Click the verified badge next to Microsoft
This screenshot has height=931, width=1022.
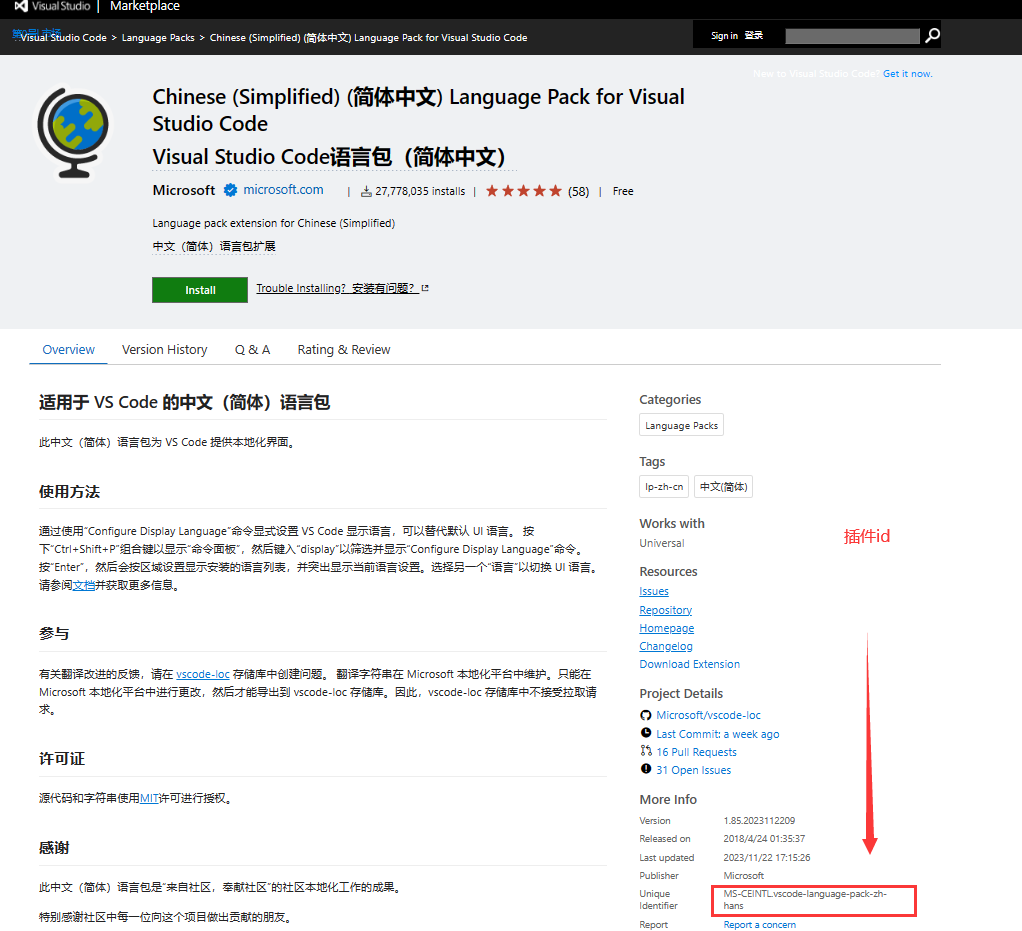click(x=230, y=190)
